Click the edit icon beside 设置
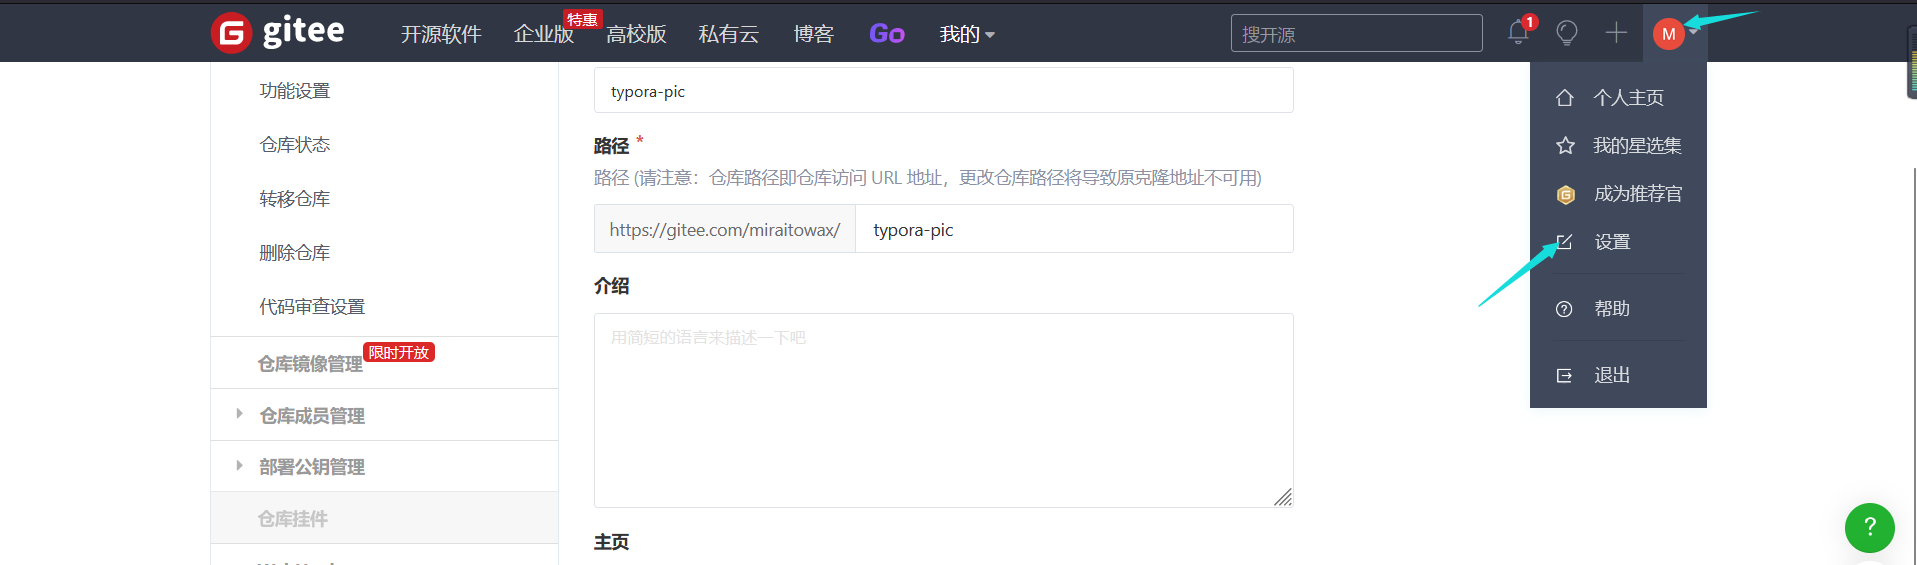The height and width of the screenshot is (565, 1917). click(1565, 242)
